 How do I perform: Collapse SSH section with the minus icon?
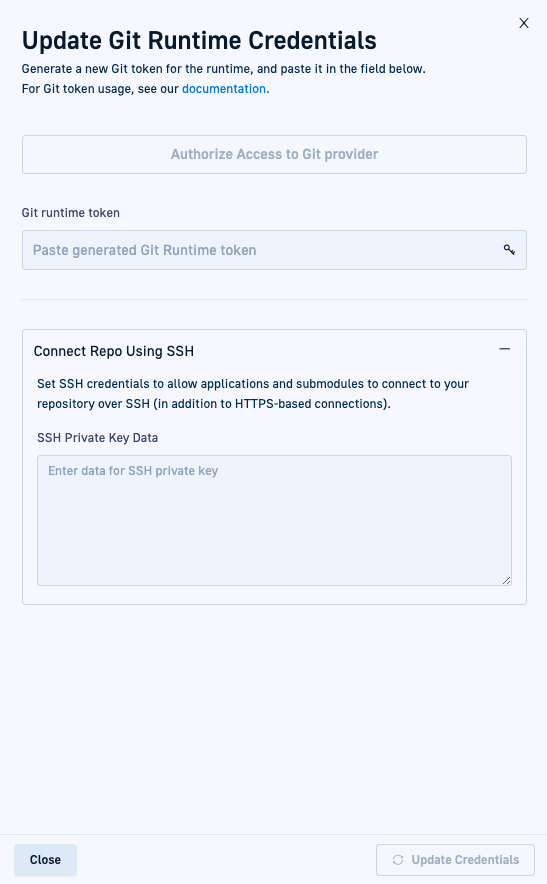click(x=505, y=349)
